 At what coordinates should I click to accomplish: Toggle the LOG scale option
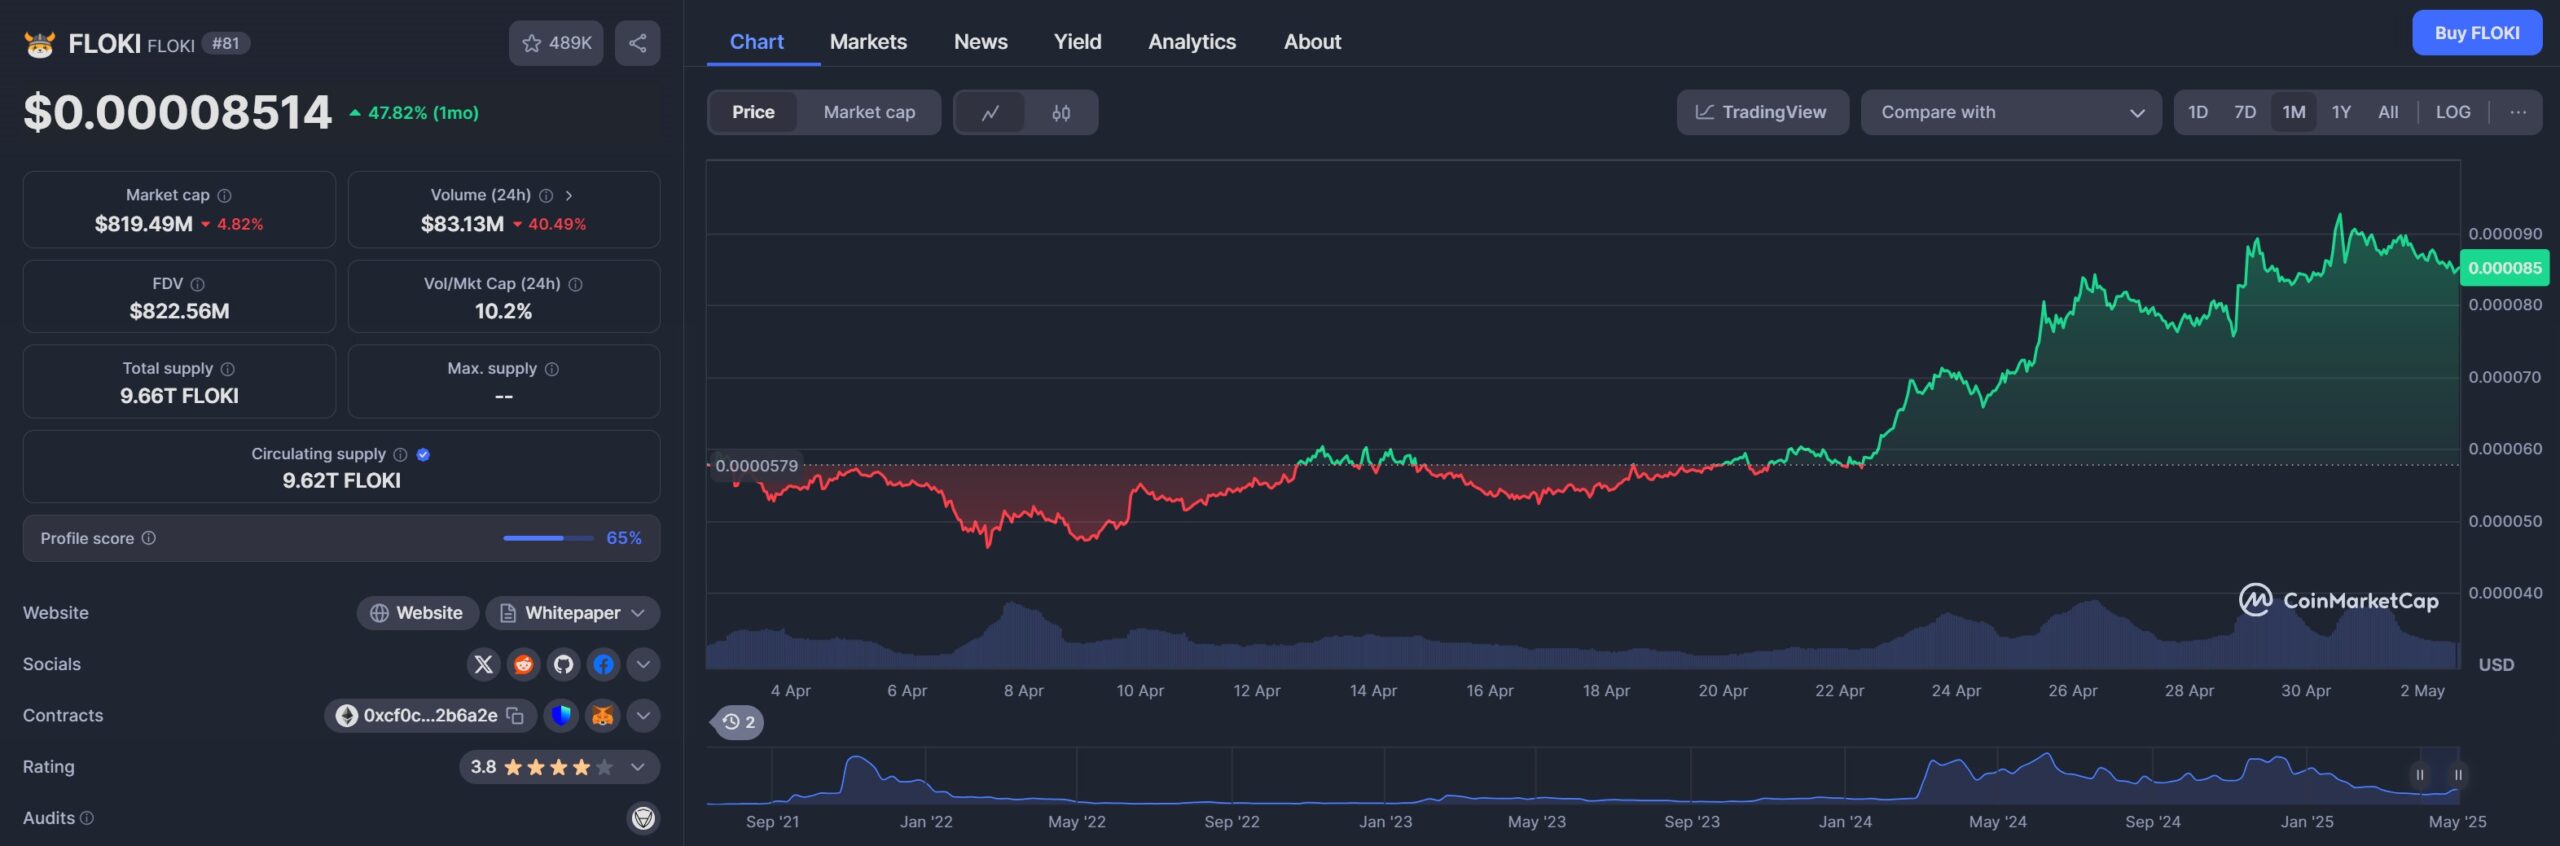click(x=2453, y=112)
